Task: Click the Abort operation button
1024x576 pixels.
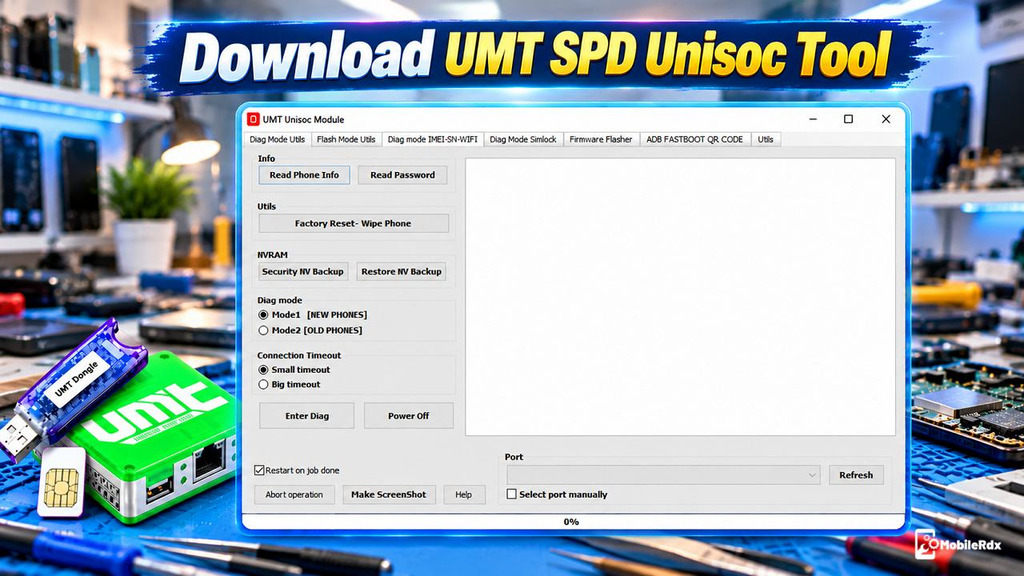Action: (x=295, y=495)
